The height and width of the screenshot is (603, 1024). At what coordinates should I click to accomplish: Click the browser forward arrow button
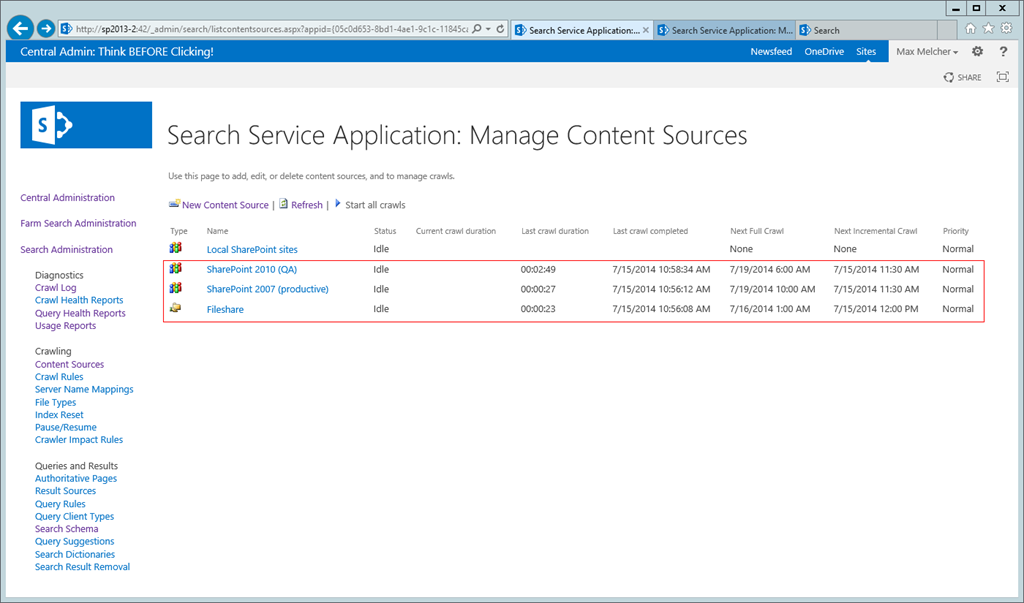[46, 29]
